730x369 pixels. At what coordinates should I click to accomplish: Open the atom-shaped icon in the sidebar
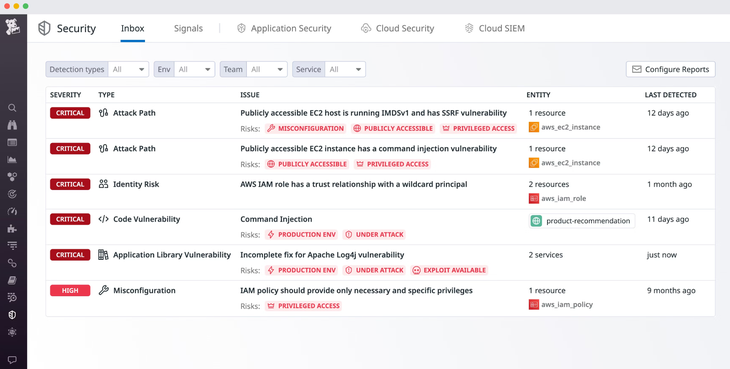13,332
